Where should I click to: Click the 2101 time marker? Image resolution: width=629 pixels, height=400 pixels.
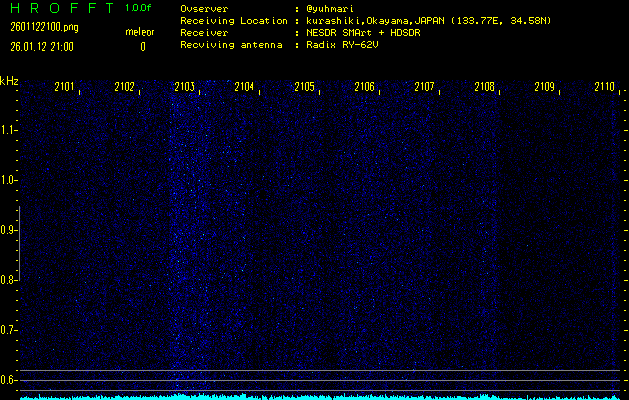coord(65,87)
